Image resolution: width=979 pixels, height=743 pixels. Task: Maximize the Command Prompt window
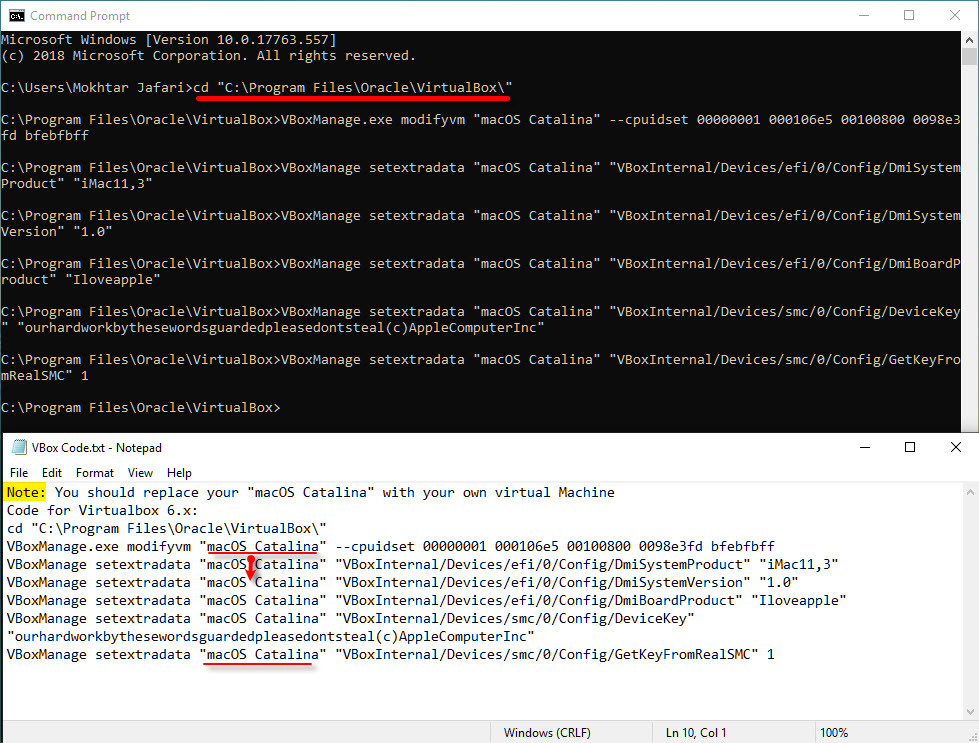[x=909, y=16]
